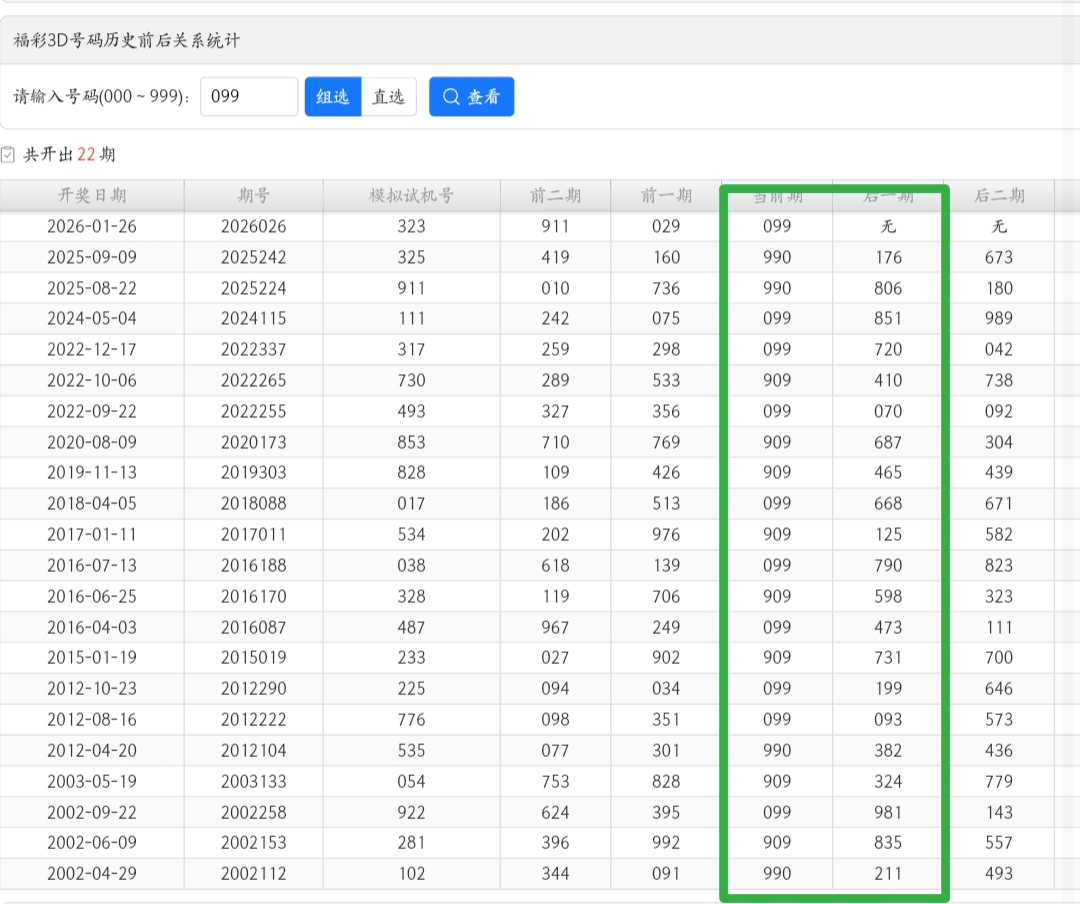
Task: Click the clipboard icon beside 共开出22期
Action: pos(9,155)
